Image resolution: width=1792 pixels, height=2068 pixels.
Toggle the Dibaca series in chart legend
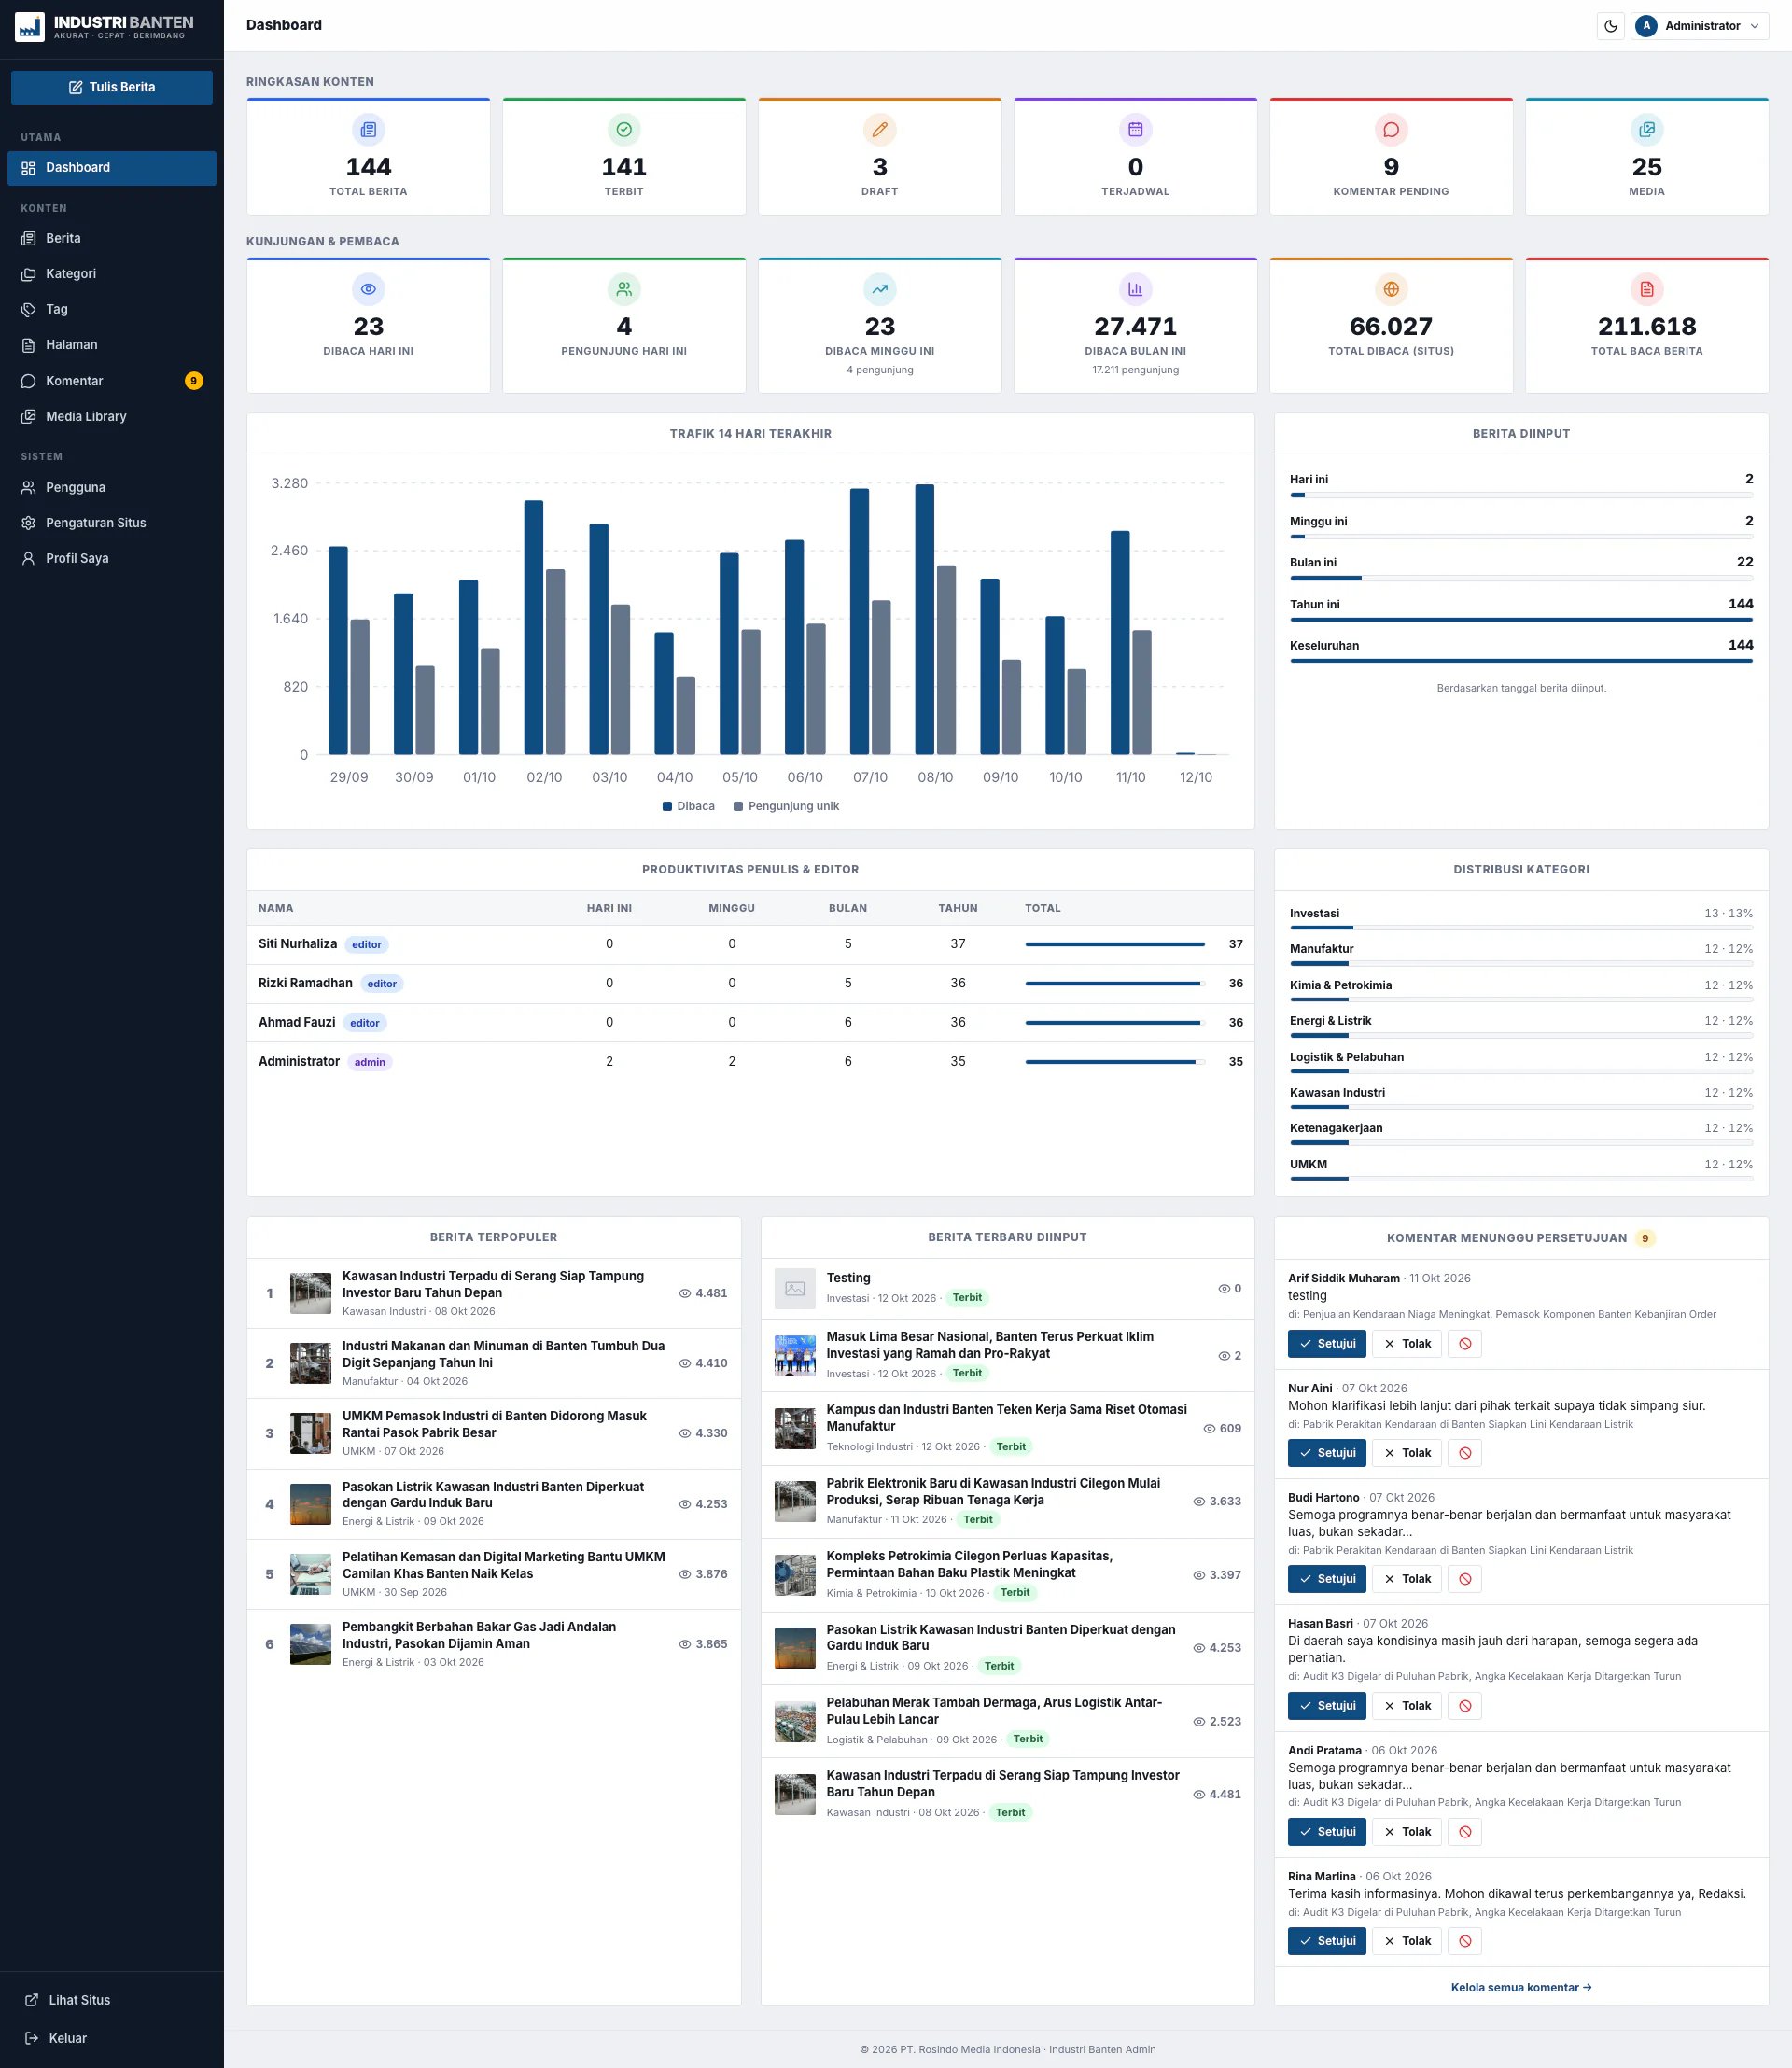(x=688, y=806)
